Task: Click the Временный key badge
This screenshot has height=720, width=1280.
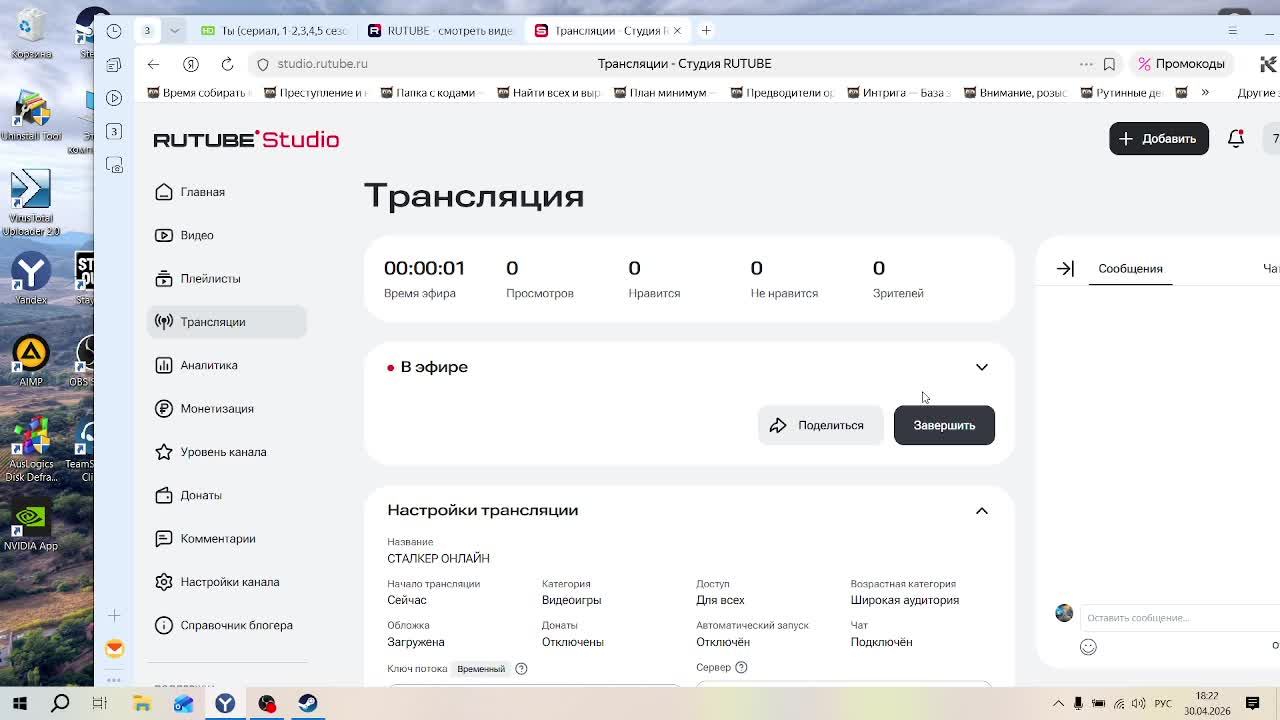Action: 481,668
